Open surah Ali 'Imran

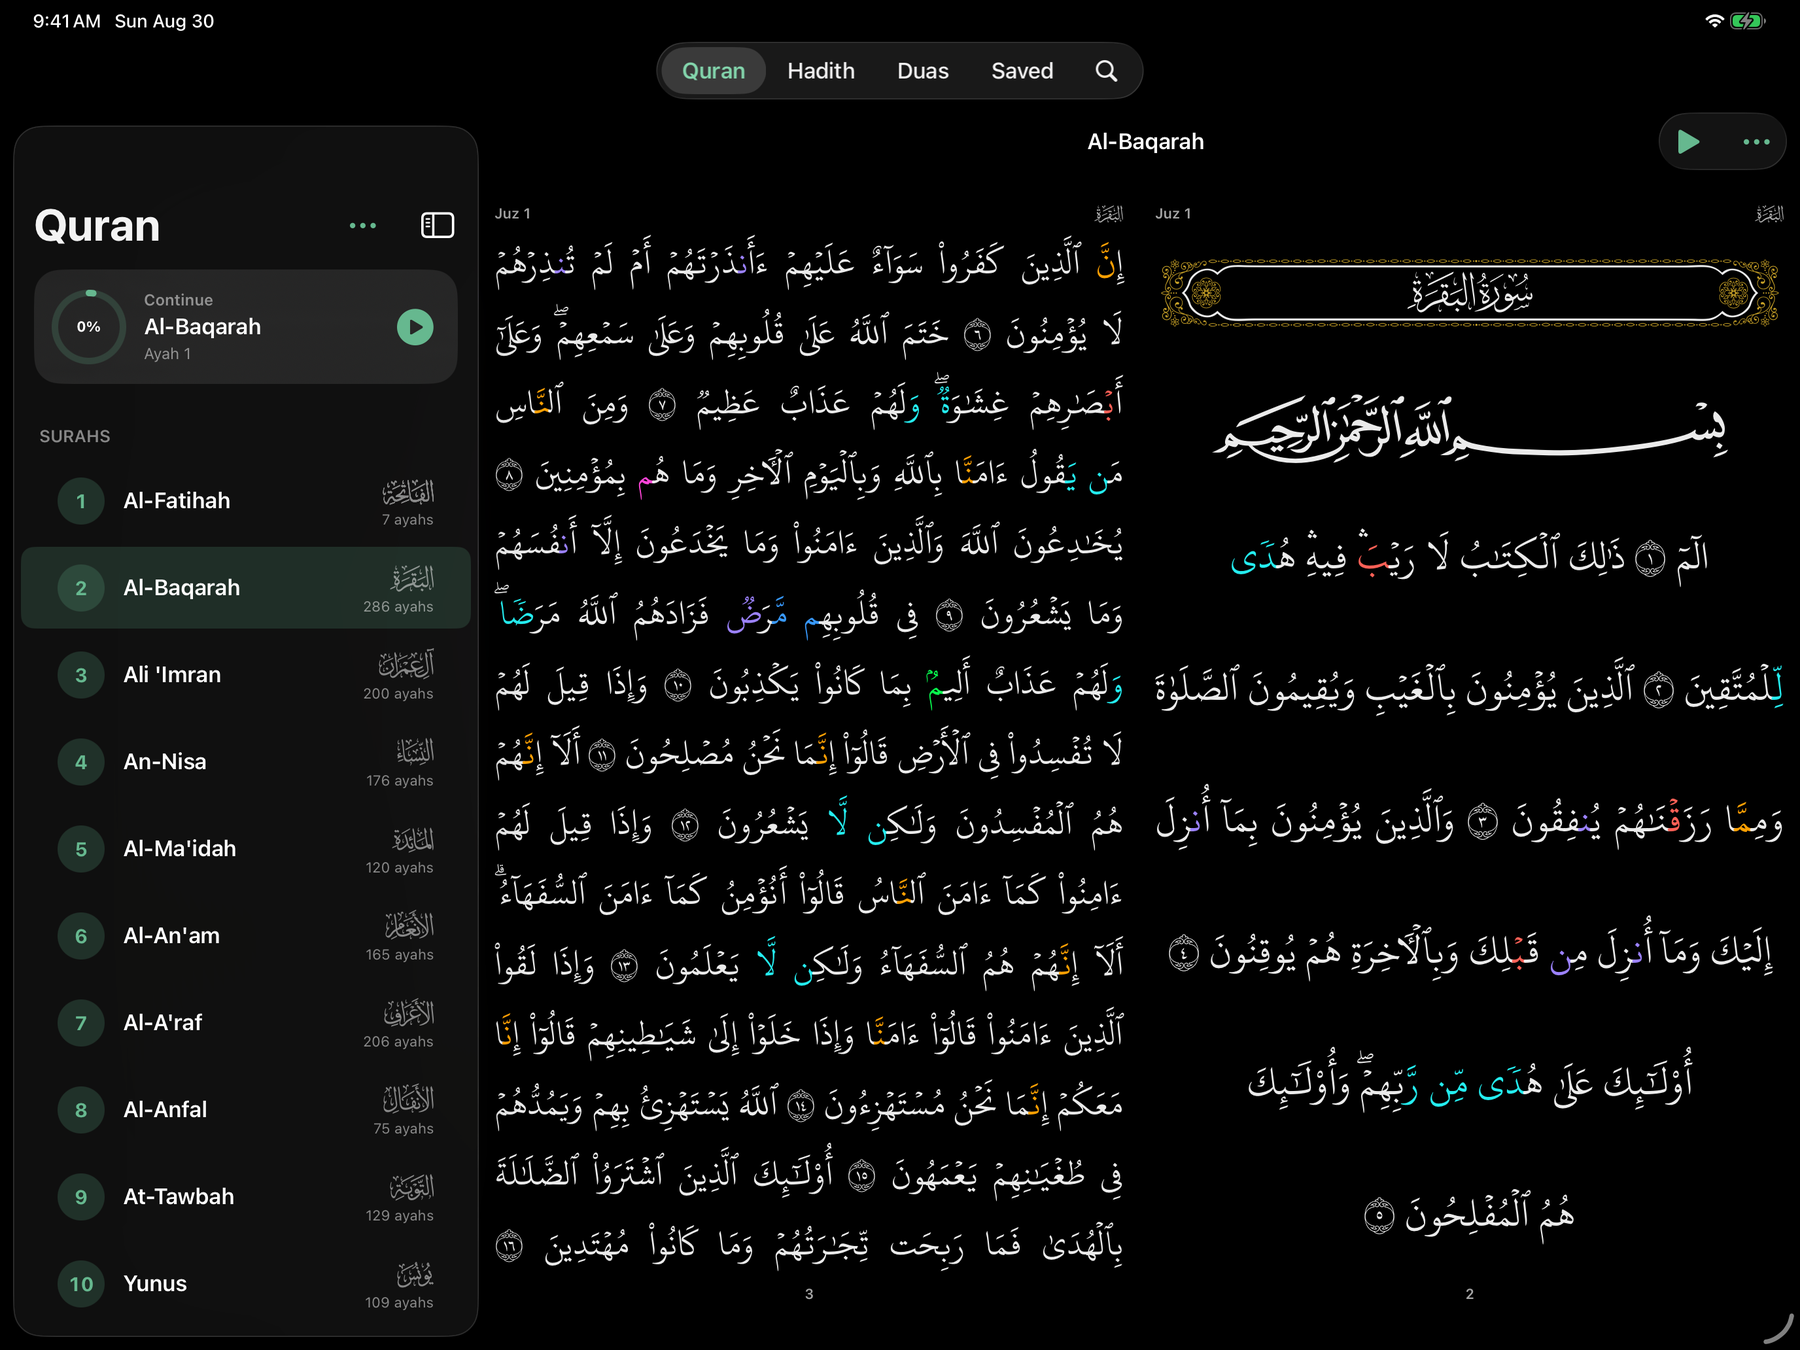(x=246, y=675)
